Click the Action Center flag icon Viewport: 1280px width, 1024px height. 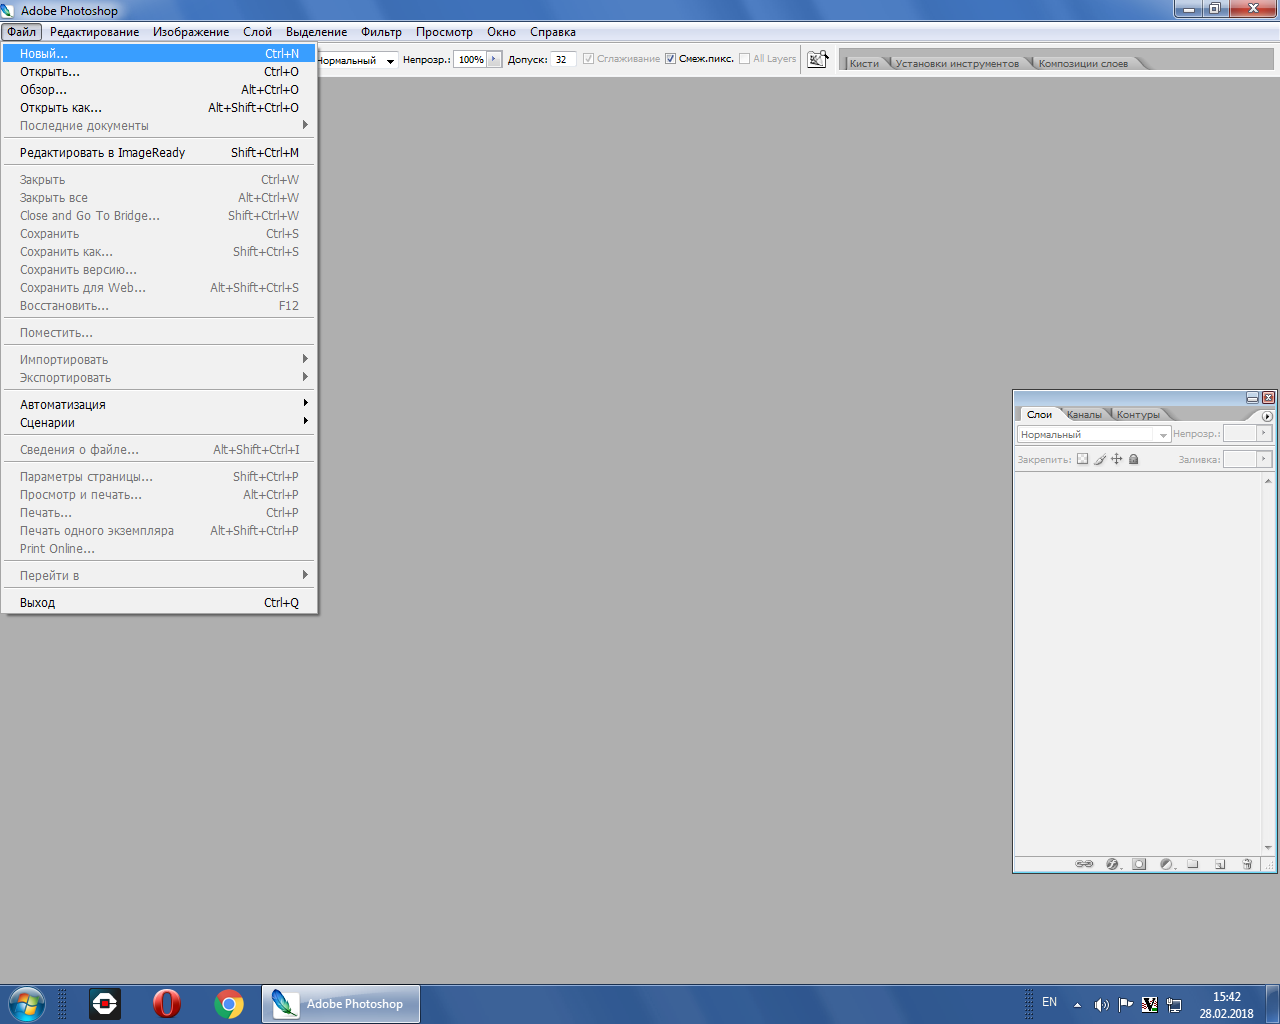[x=1125, y=1004]
